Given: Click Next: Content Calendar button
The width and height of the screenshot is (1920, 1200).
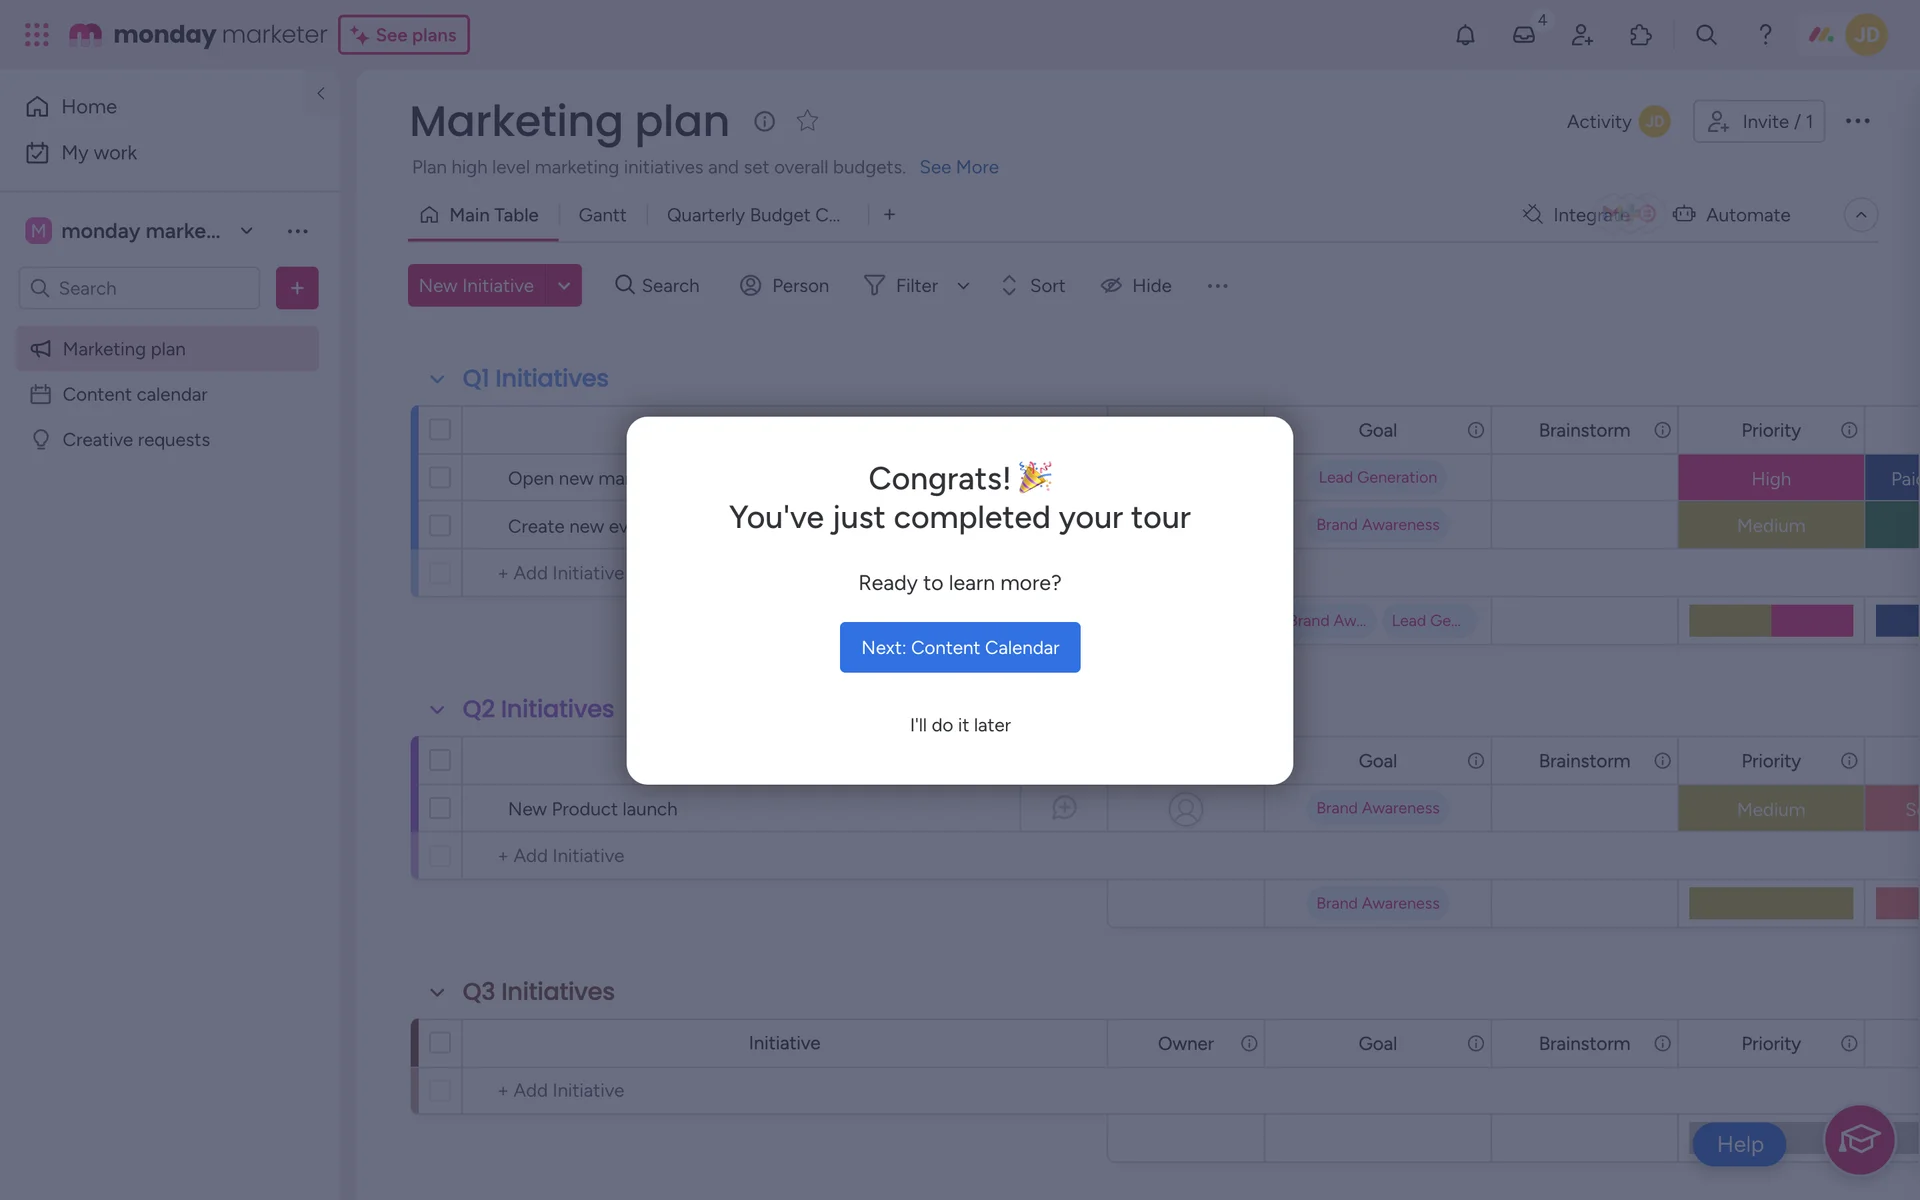Looking at the screenshot, I should pyautogui.click(x=959, y=648).
